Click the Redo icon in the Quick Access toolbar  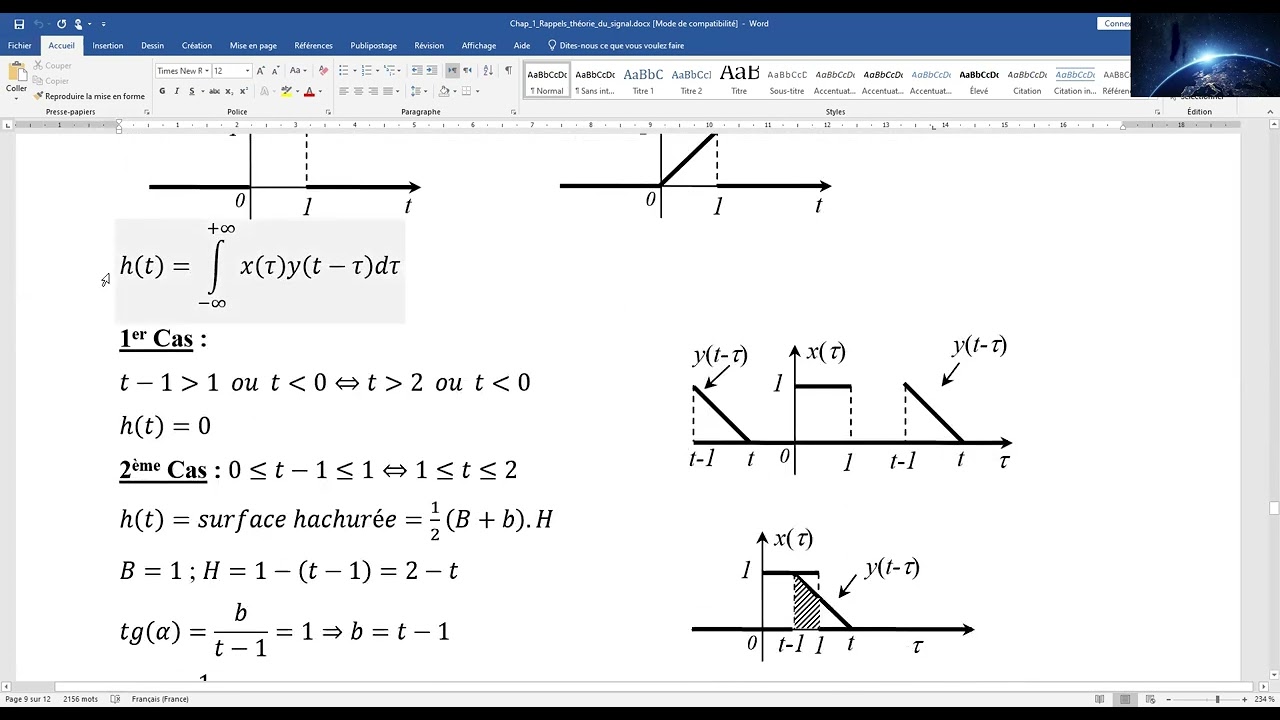tap(62, 24)
